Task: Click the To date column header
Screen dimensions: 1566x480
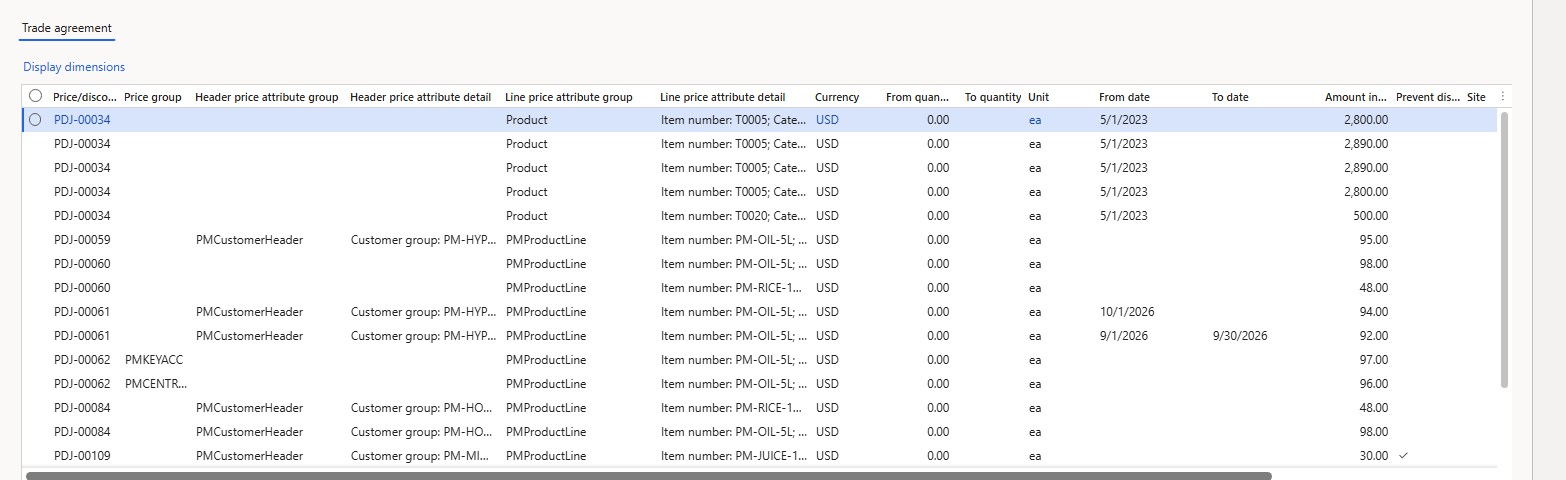Action: click(1230, 97)
